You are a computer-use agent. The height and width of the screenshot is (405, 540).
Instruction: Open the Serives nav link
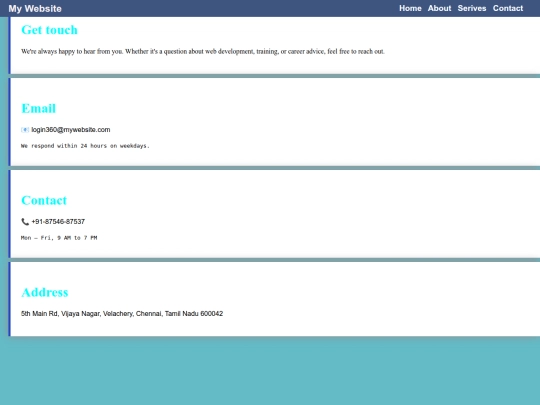pos(472,8)
